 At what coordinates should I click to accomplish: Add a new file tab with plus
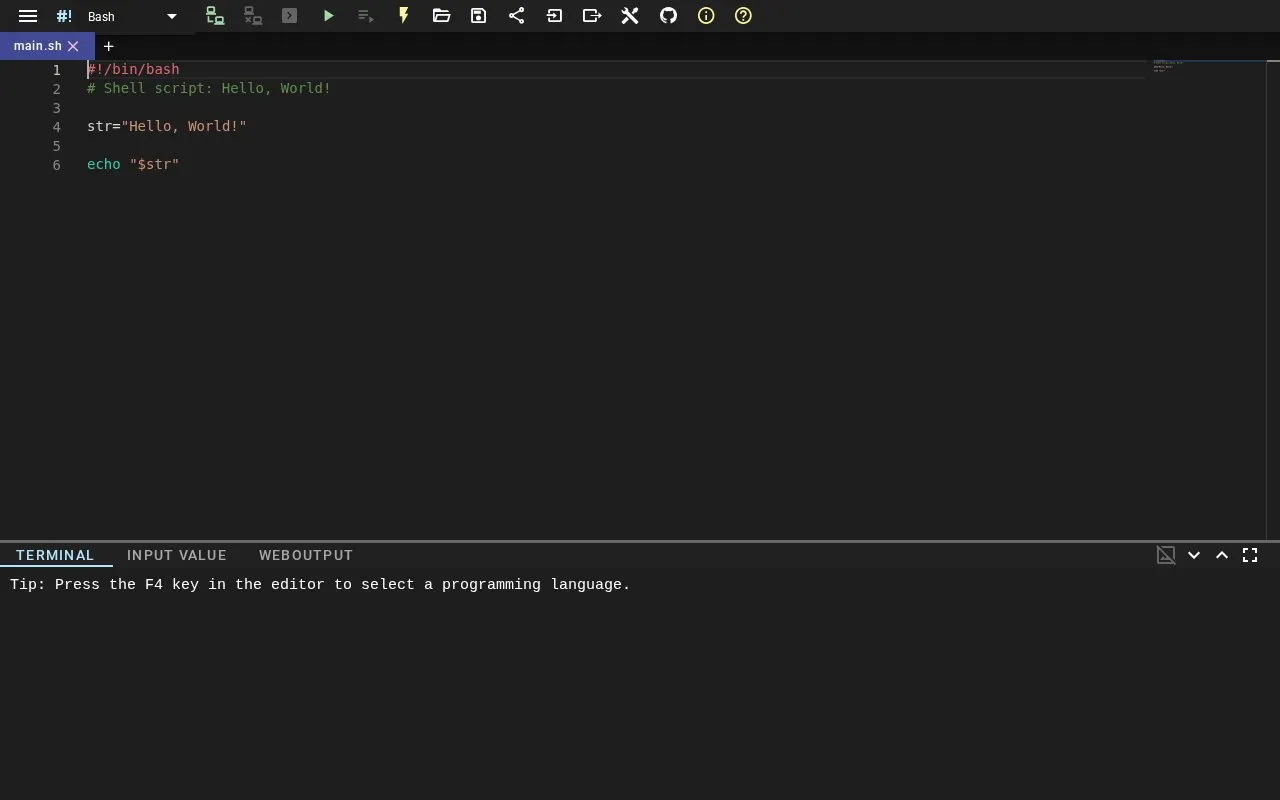[x=109, y=46]
